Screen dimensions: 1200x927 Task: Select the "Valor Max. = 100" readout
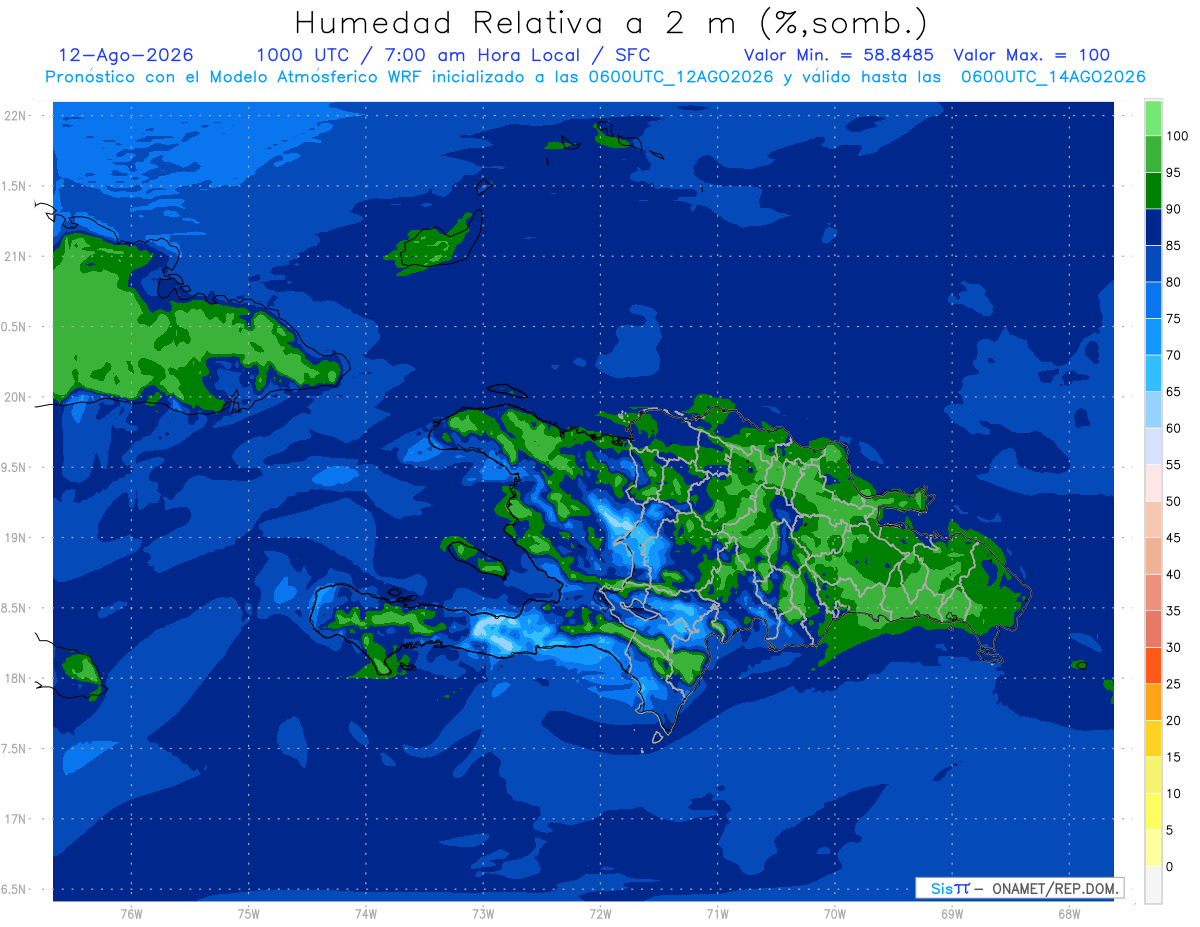point(1031,55)
